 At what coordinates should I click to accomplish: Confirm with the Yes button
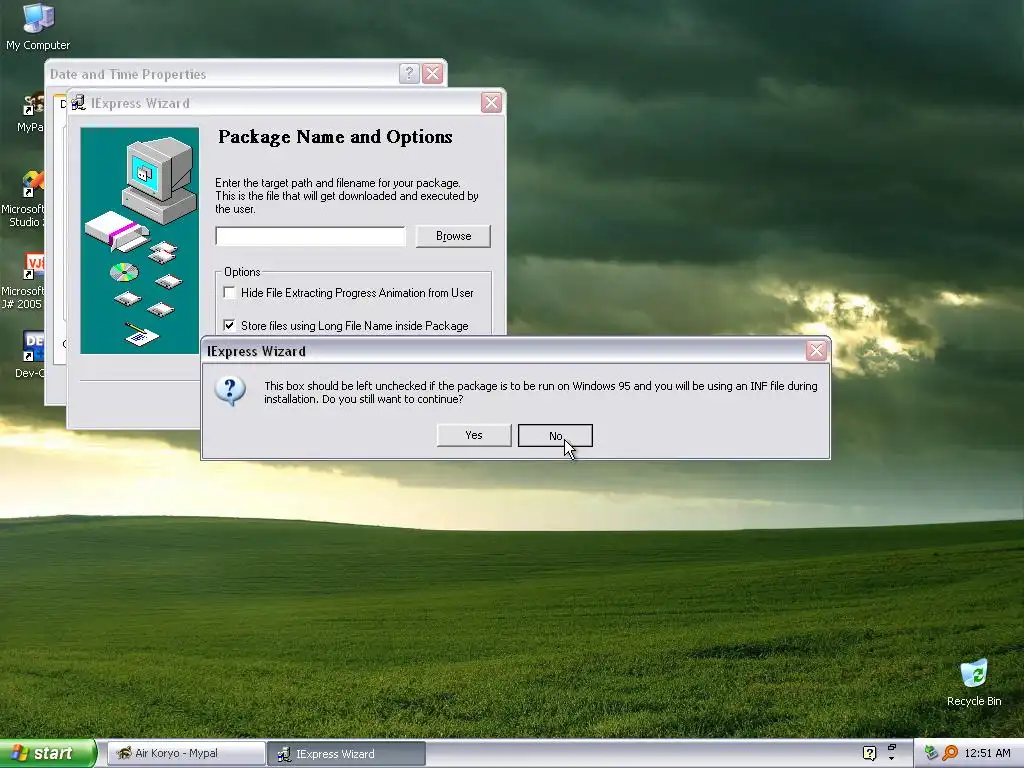473,436
